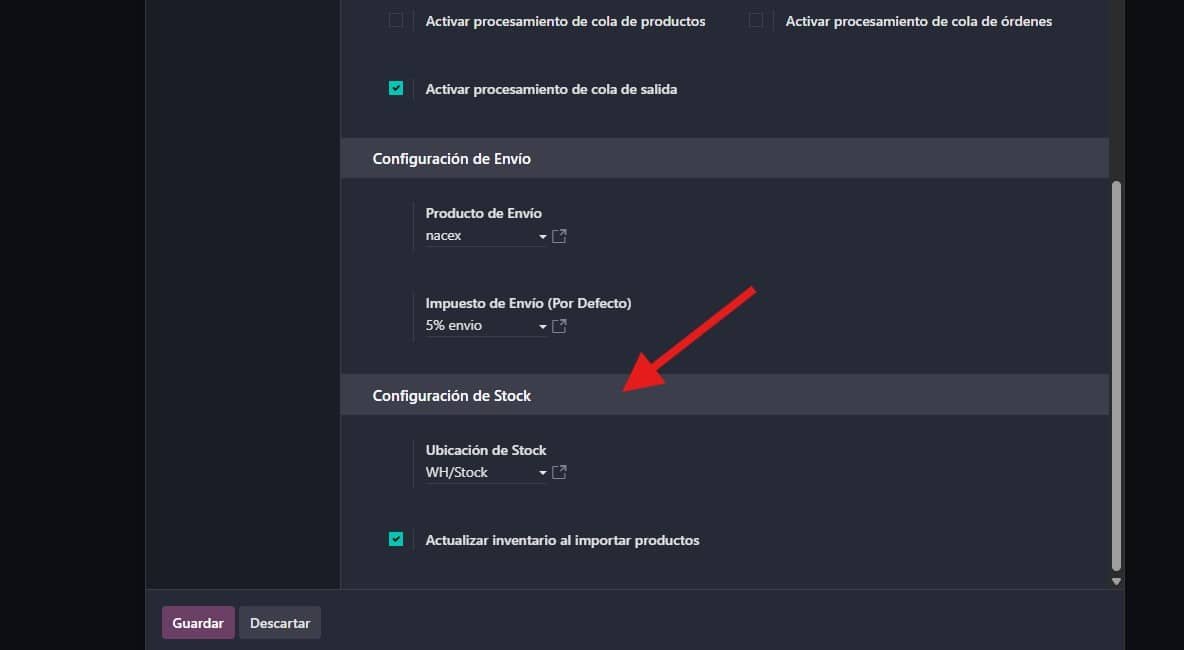Viewport: 1184px width, 650px height.
Task: Click the '5% envio' tax field
Action: pyautogui.click(x=480, y=326)
